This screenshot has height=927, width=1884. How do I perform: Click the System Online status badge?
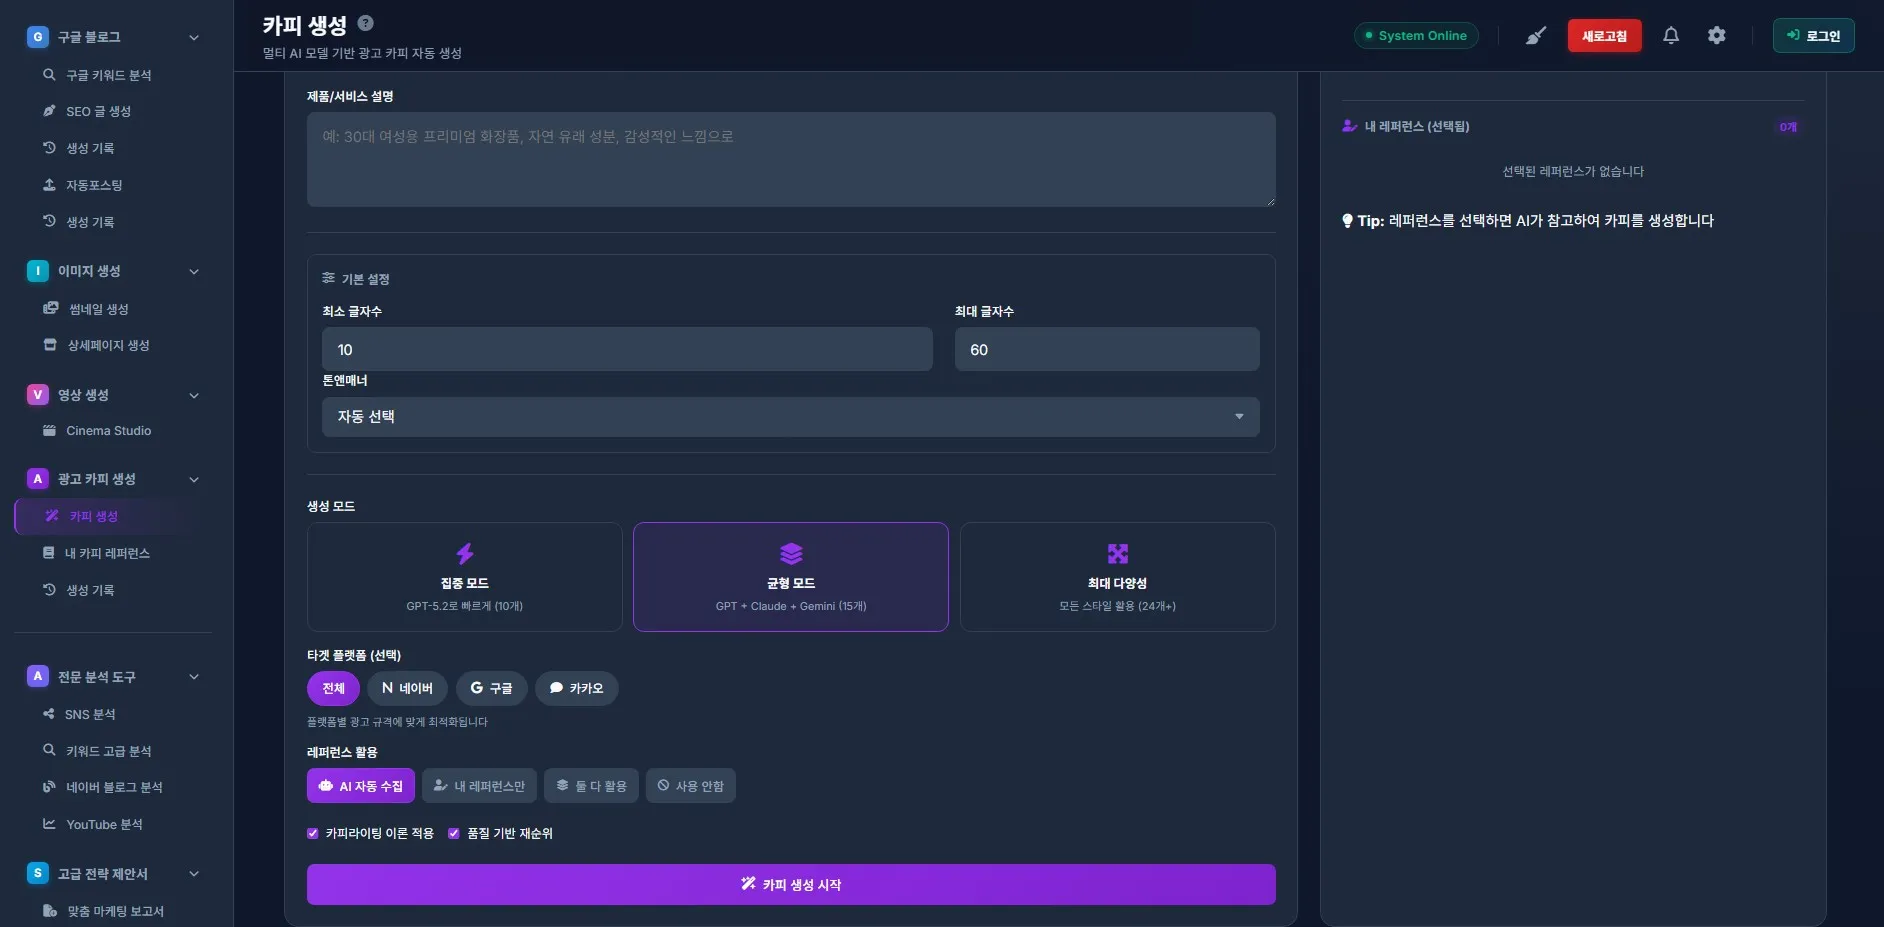click(x=1416, y=36)
